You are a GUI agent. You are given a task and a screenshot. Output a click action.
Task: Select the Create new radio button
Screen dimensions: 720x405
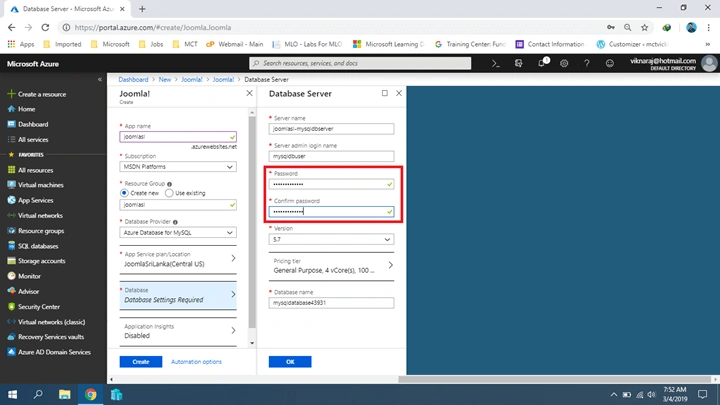pos(124,193)
